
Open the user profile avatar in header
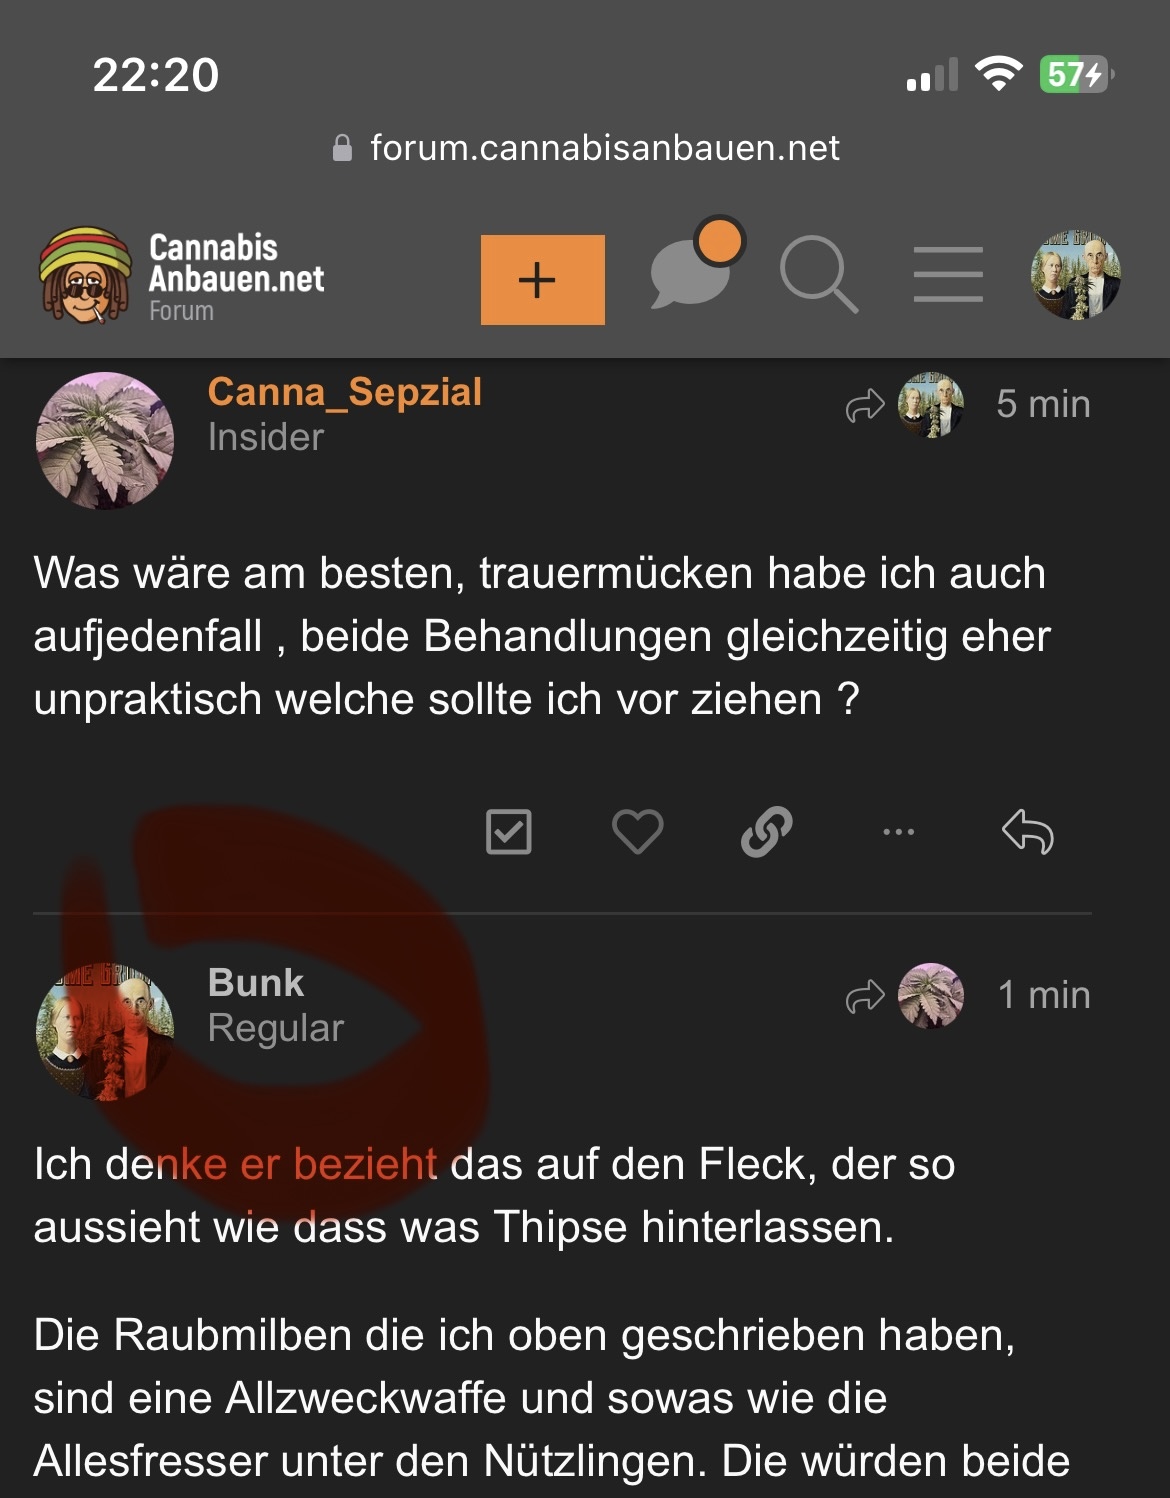(x=1075, y=275)
